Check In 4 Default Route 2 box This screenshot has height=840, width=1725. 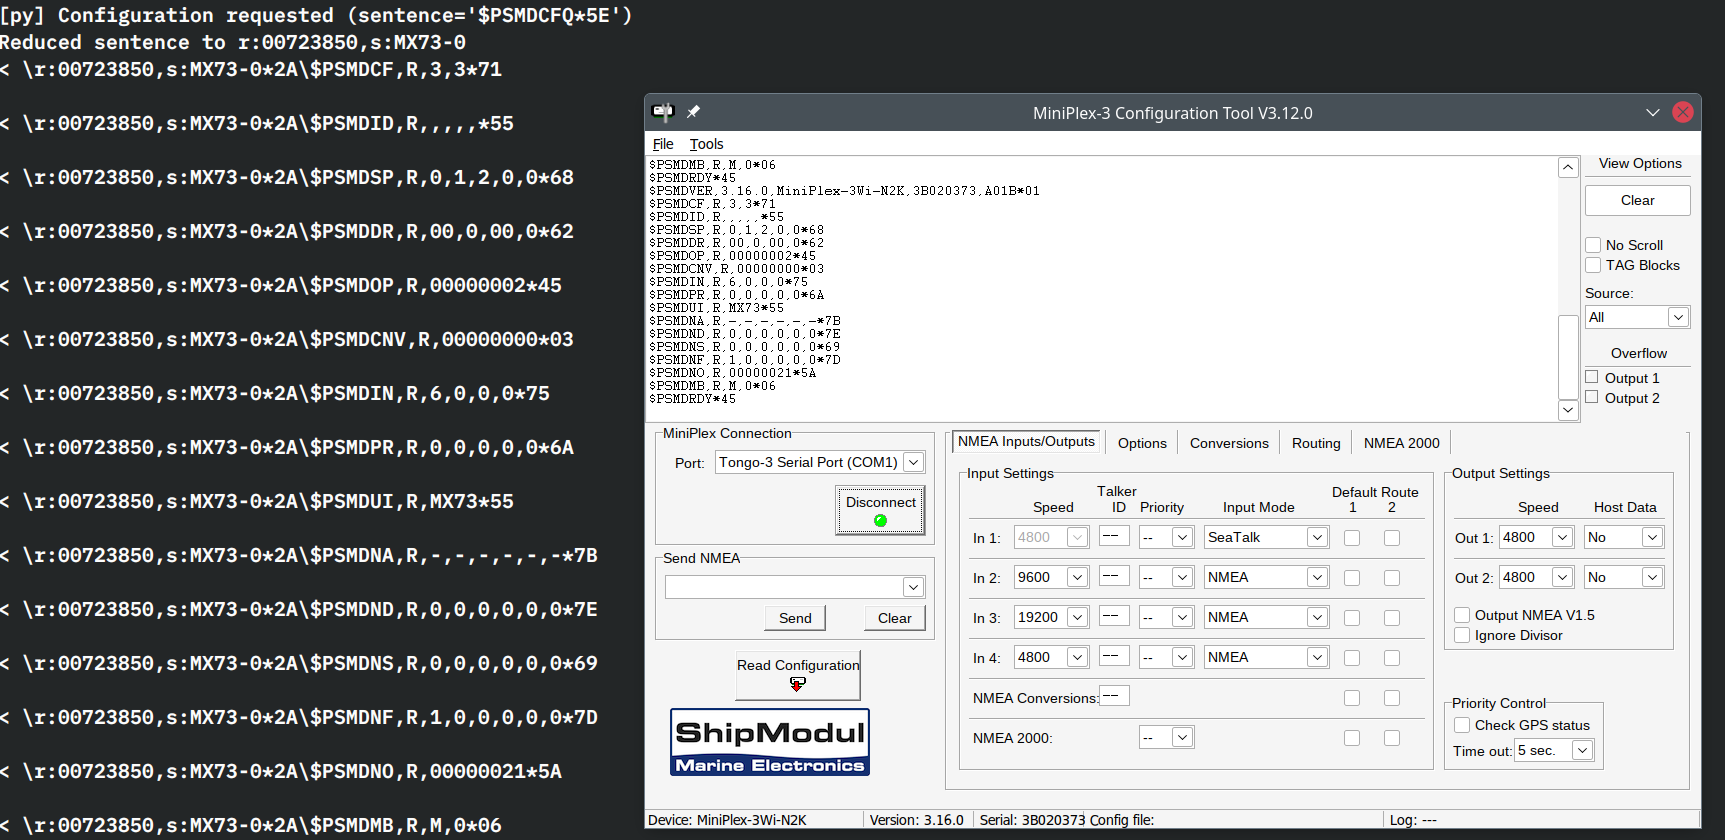(x=1392, y=658)
